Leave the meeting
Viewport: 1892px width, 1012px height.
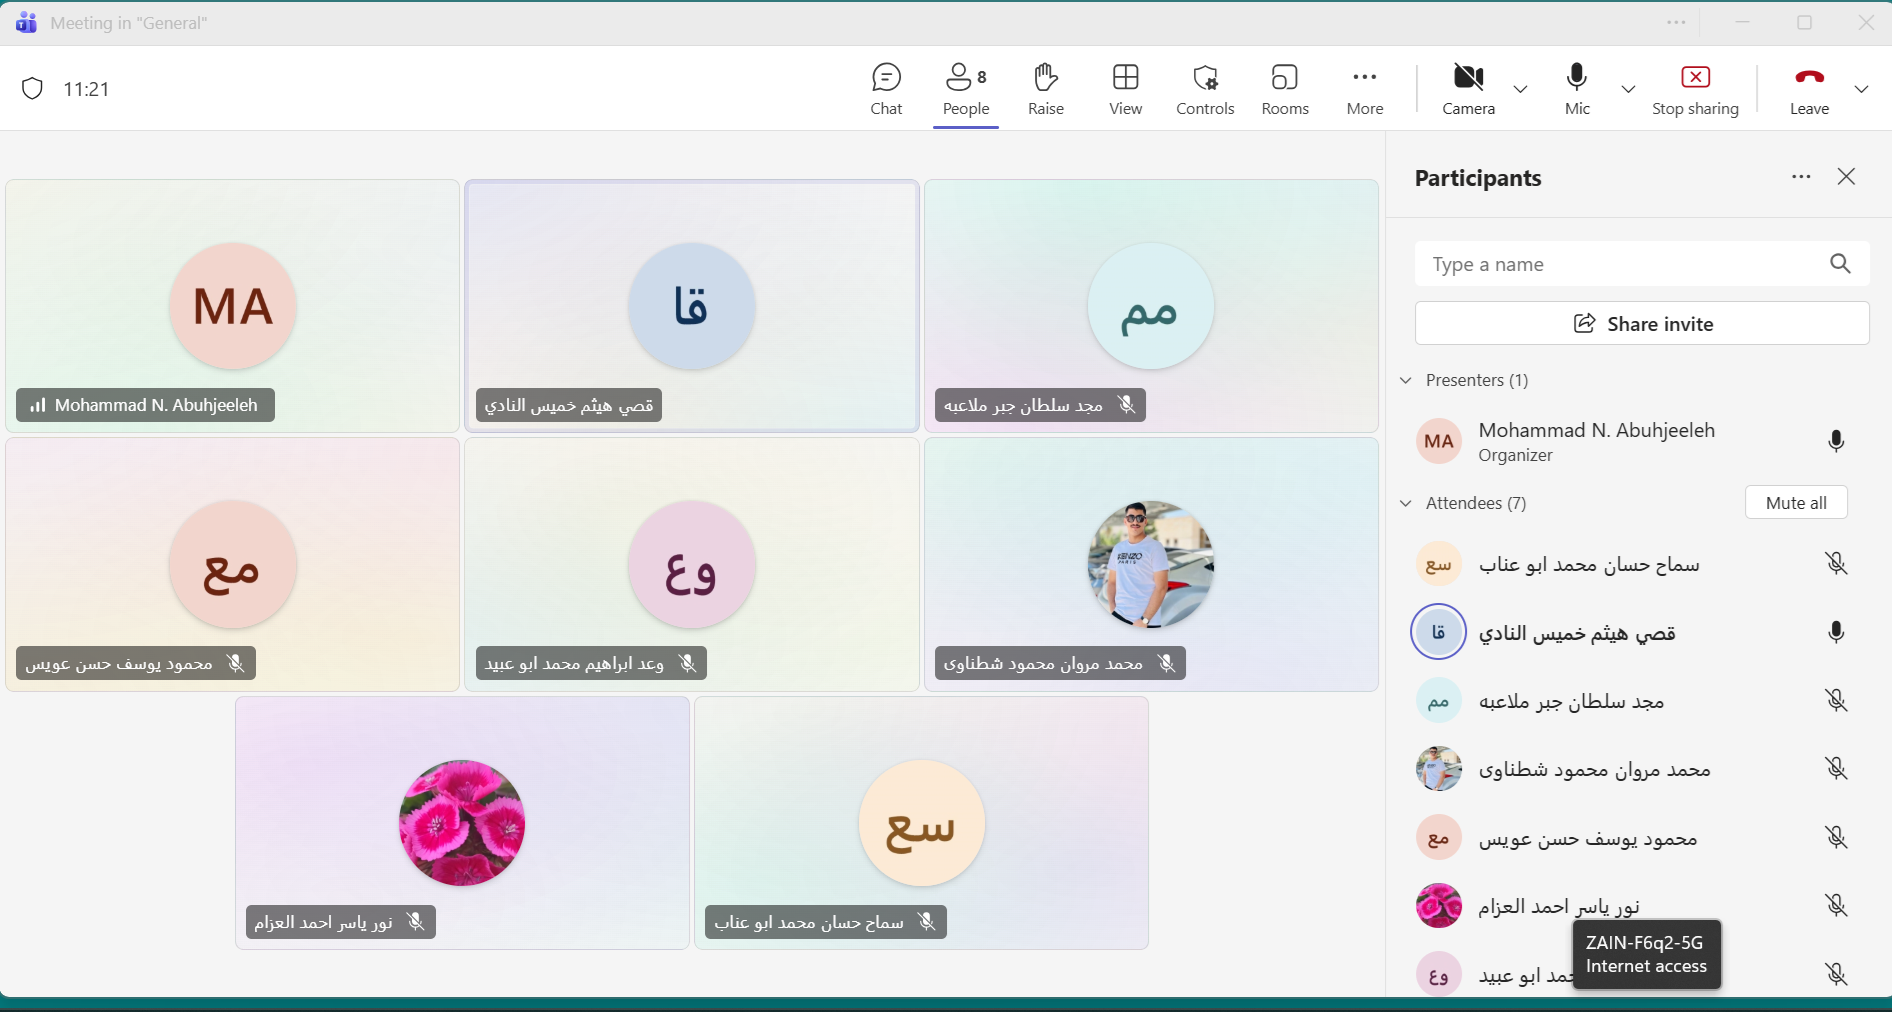(1809, 90)
